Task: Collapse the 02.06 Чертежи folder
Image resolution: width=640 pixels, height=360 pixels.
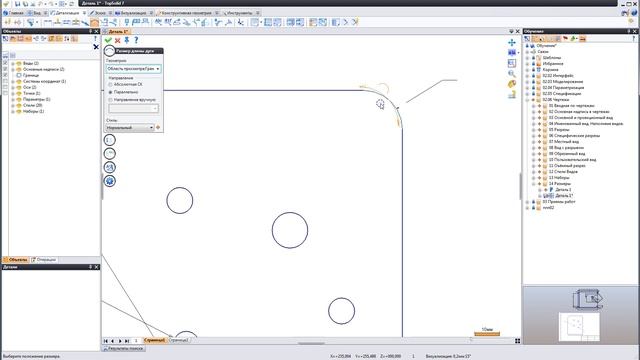Action: (527, 100)
